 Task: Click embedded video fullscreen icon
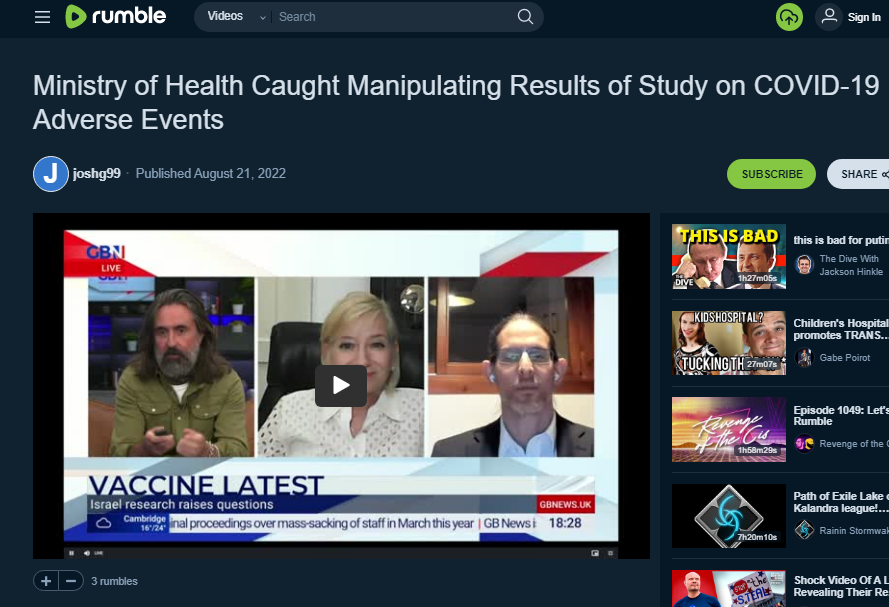(x=611, y=553)
